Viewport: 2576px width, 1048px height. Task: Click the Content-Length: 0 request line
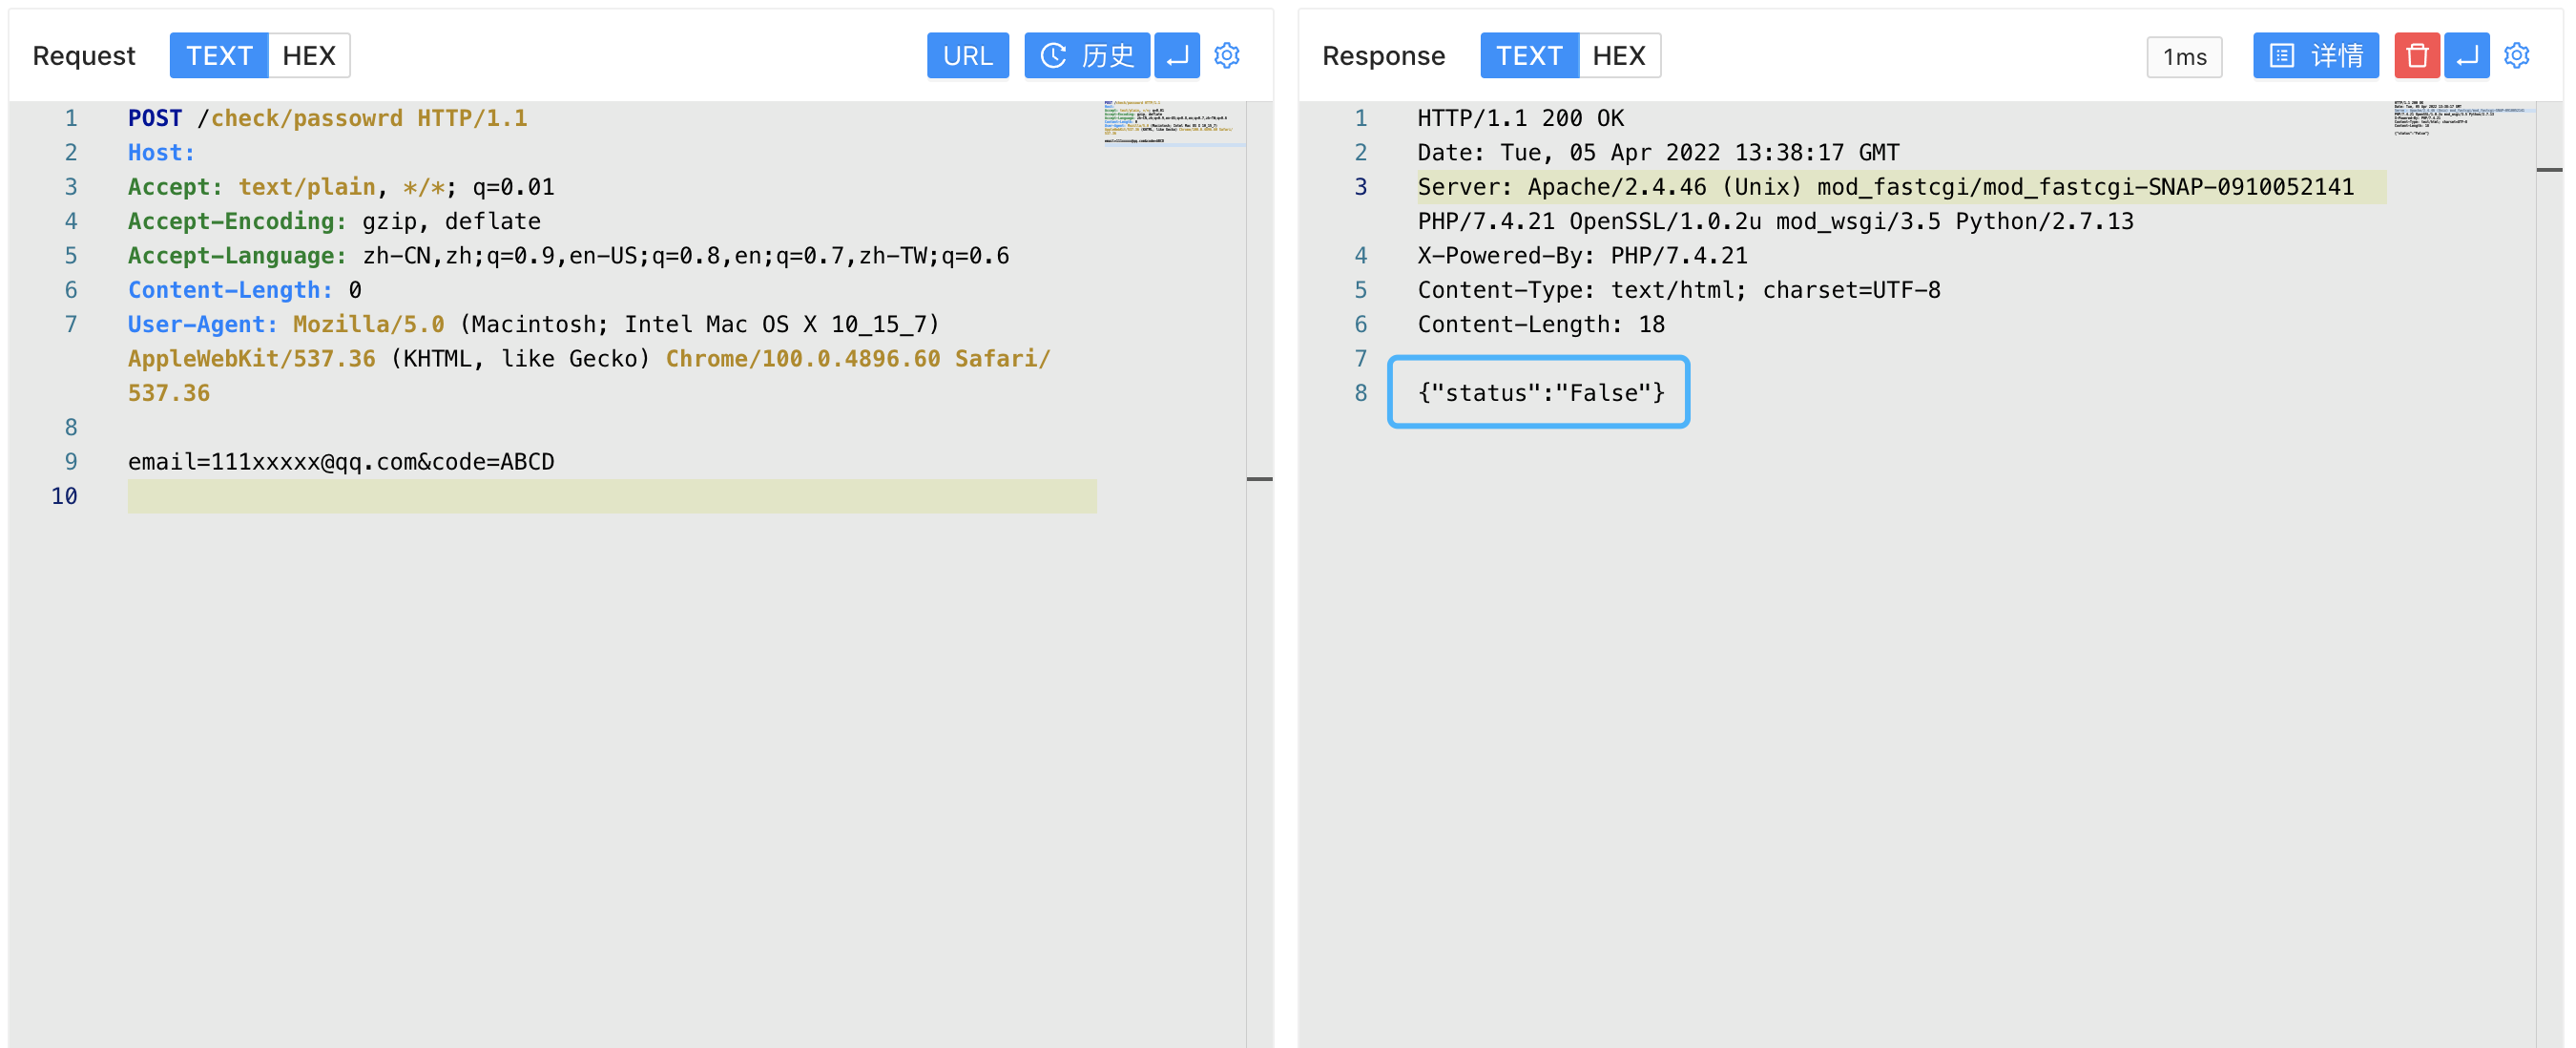point(244,290)
